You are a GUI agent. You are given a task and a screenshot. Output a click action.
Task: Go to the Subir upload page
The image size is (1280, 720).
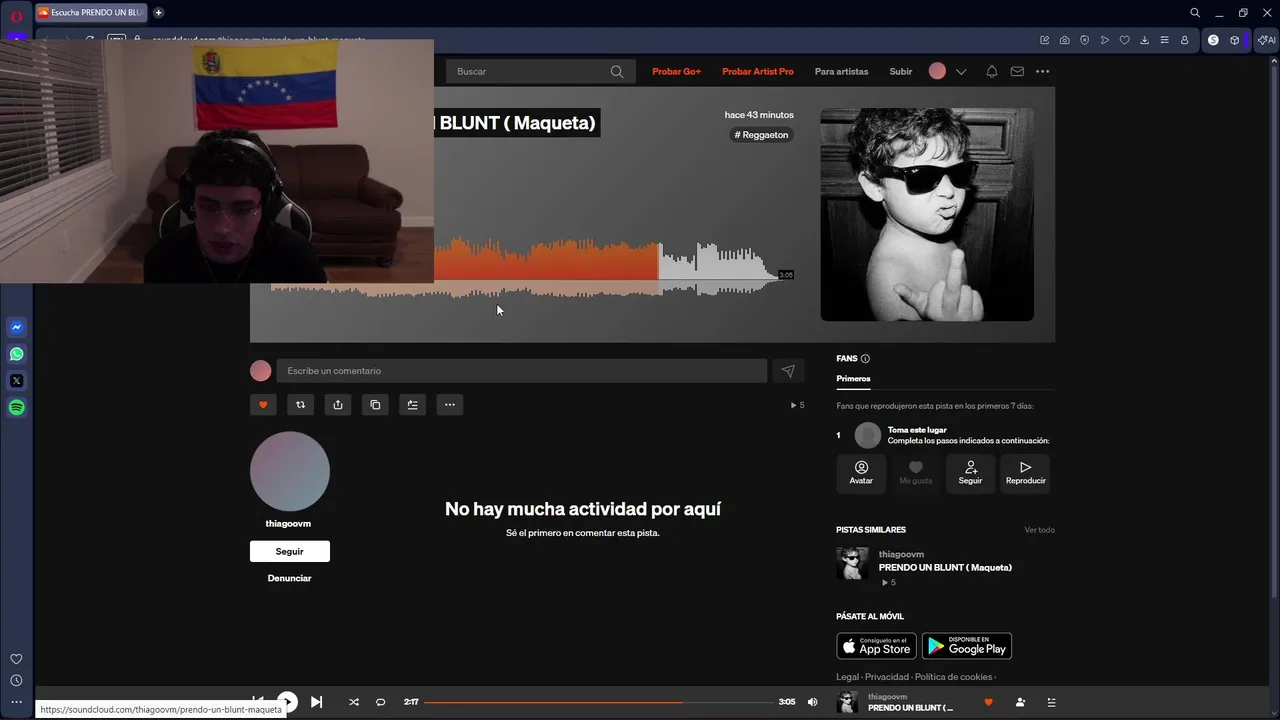pyautogui.click(x=901, y=72)
